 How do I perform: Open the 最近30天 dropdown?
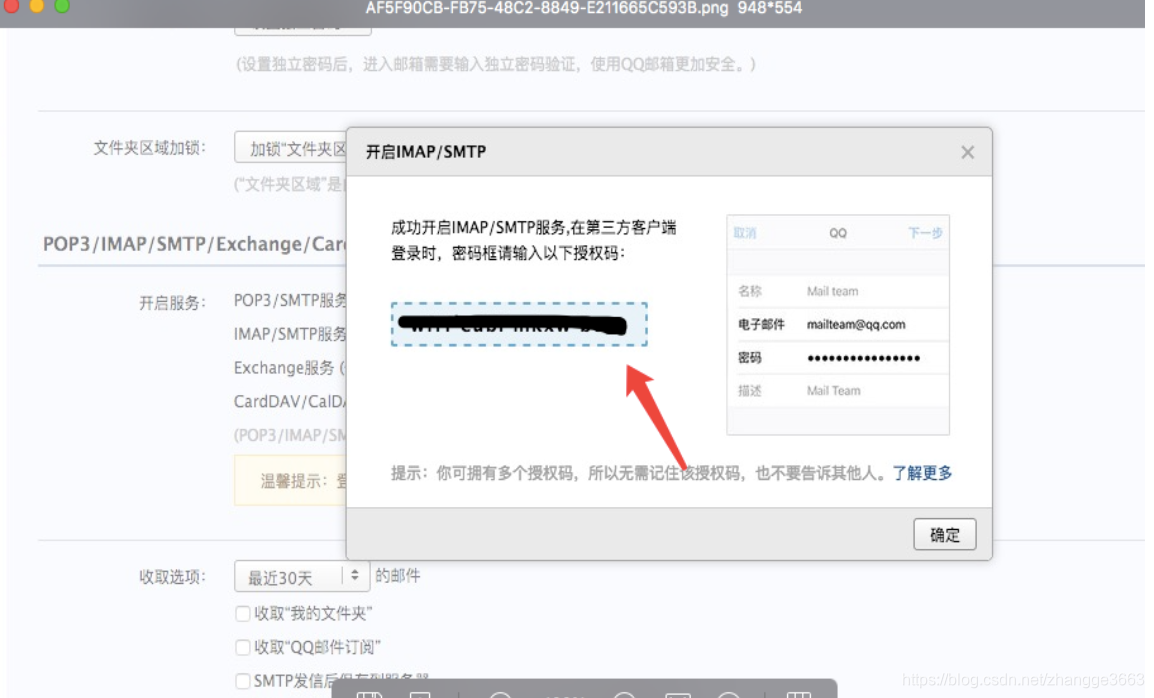[301, 577]
